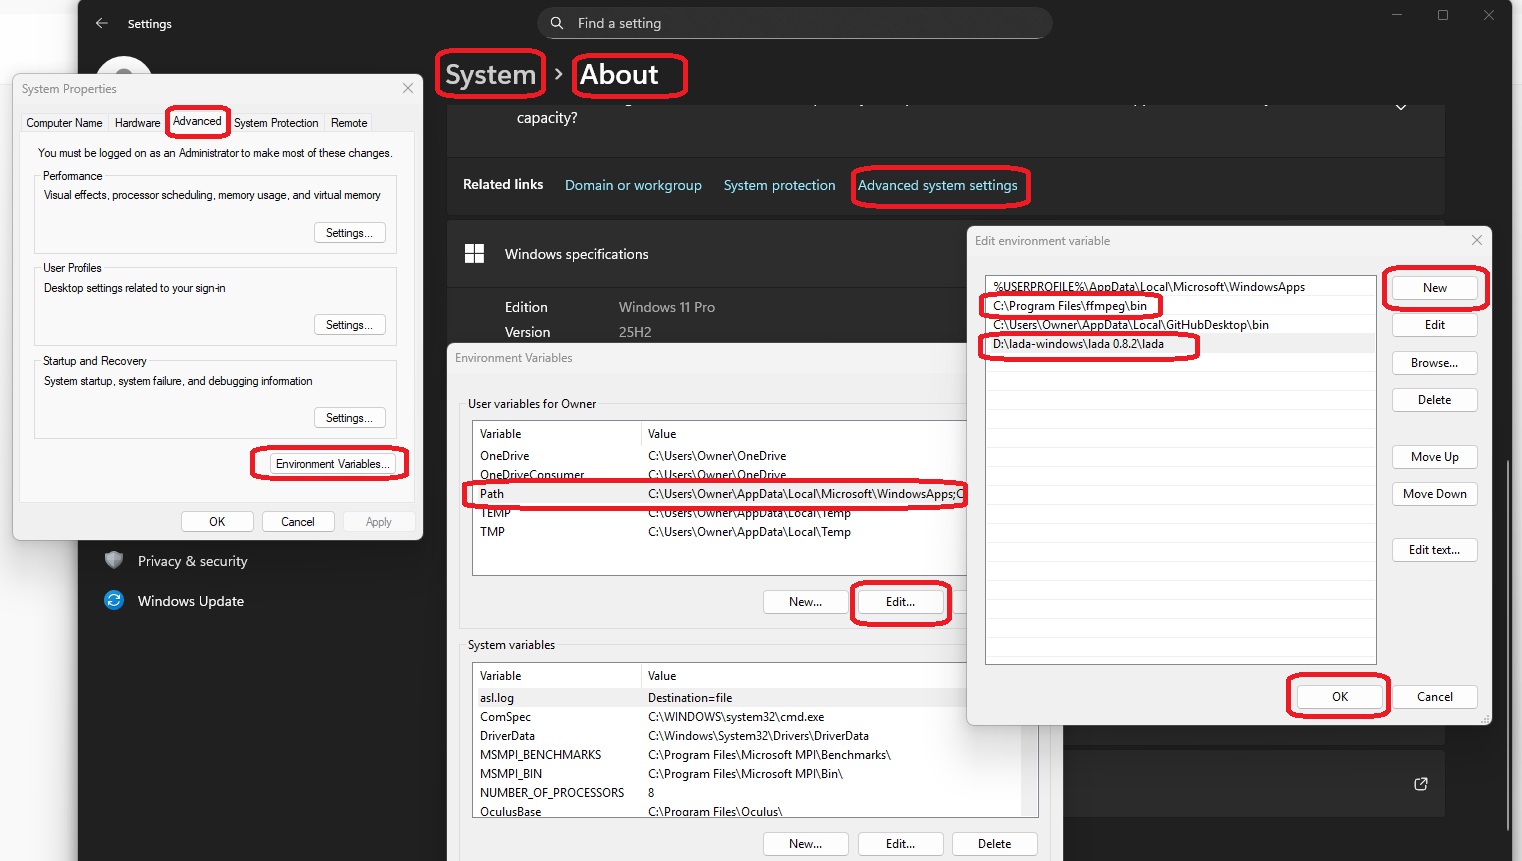Open the Hardware tab

[137, 123]
